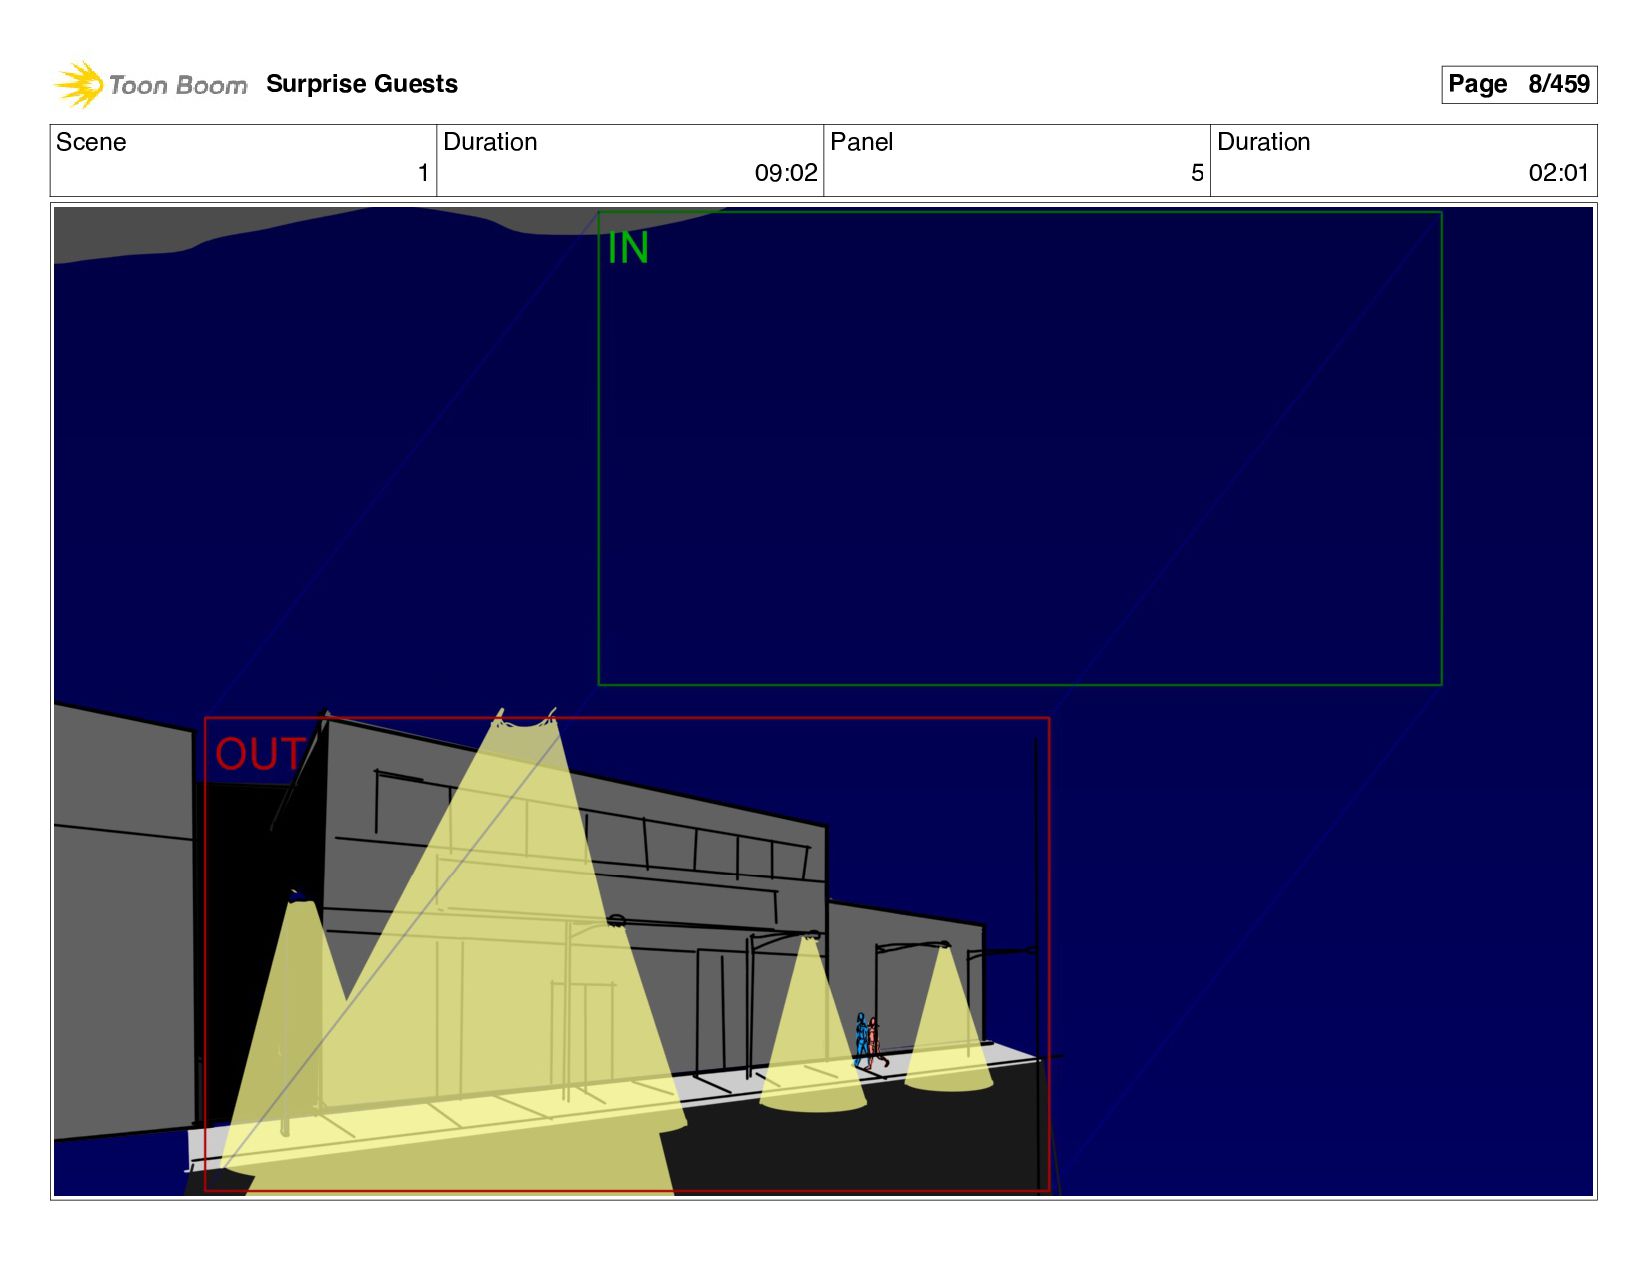Click the blue and red walking figures
The image size is (1650, 1275).
pyautogui.click(x=869, y=1042)
